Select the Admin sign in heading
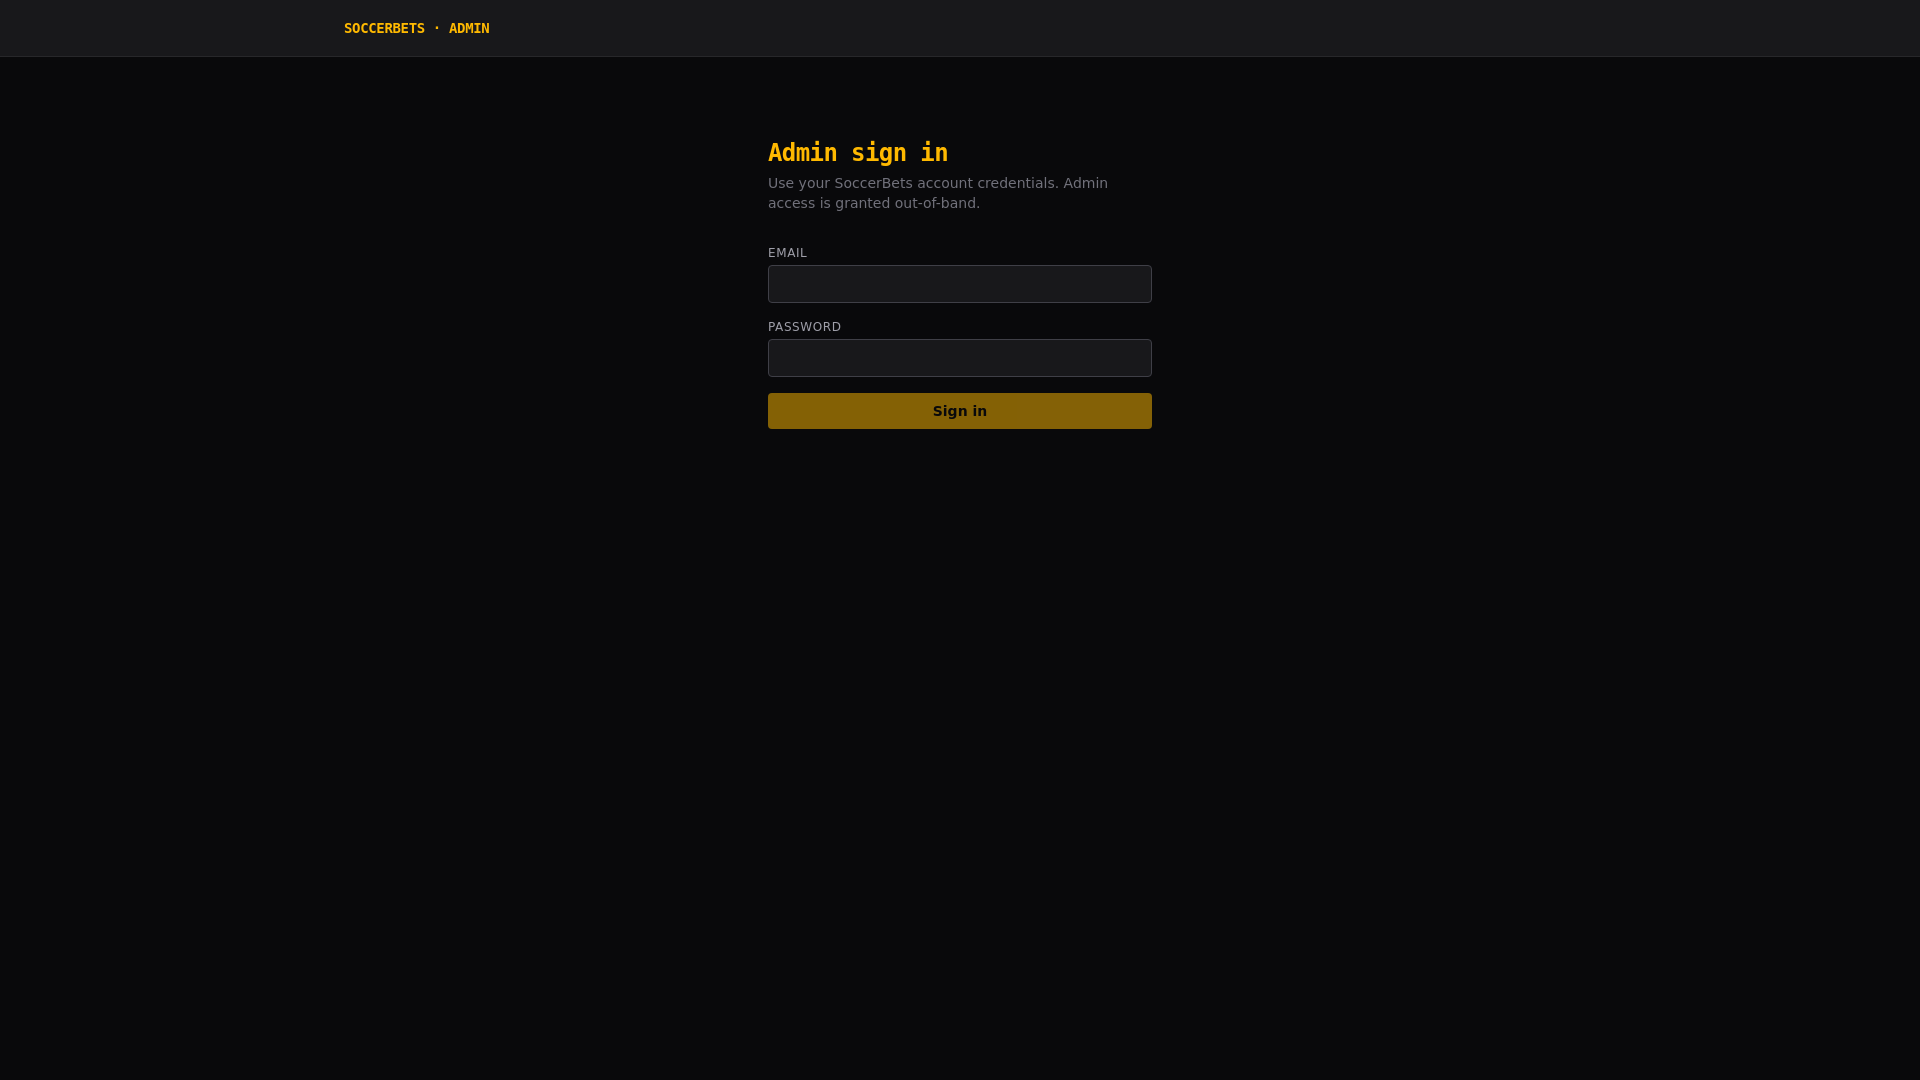This screenshot has height=1080, width=1920. 858,153
